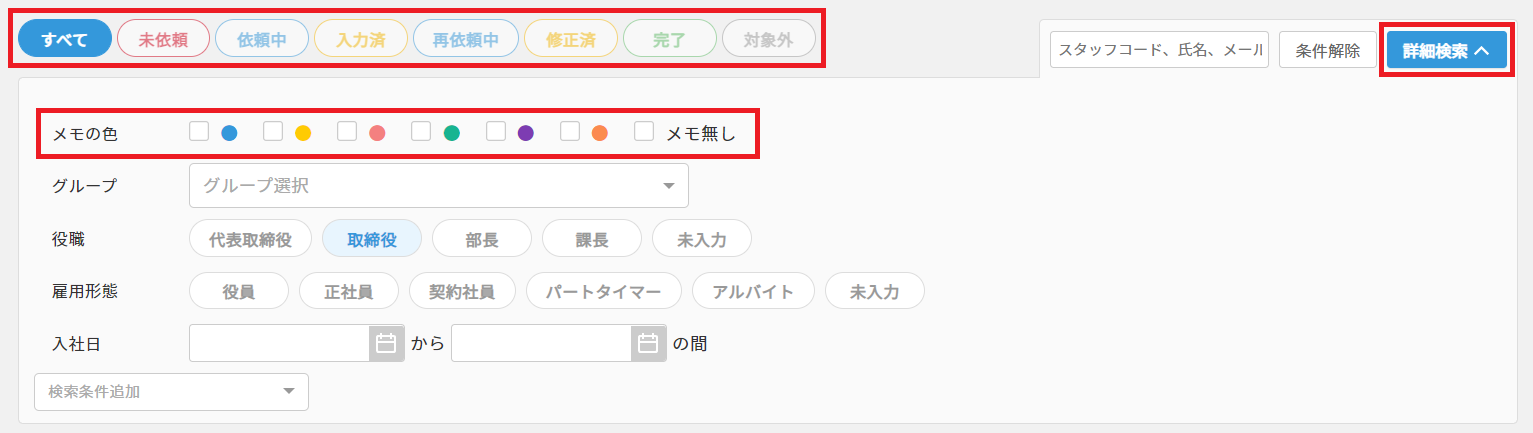Tick the blue memo color checkbox

point(199,131)
